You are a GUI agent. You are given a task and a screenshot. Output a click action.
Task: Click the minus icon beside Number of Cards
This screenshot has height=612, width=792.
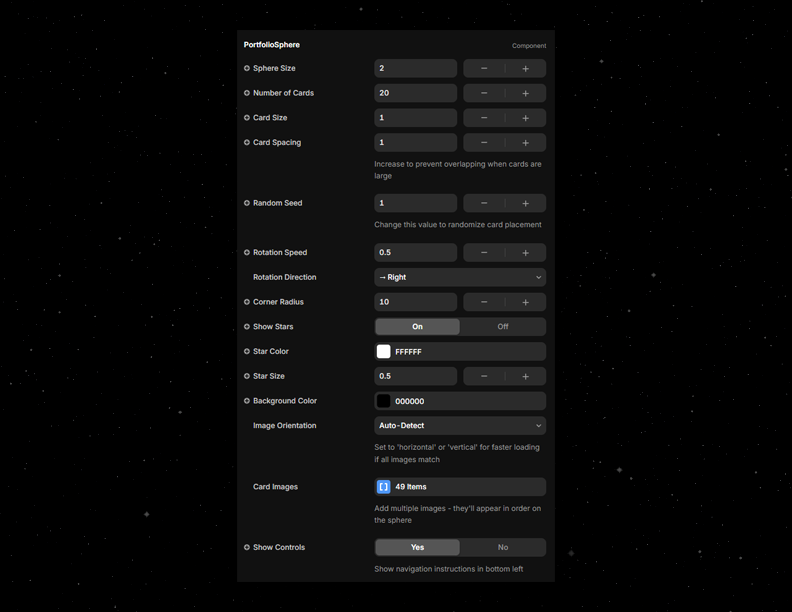484,93
